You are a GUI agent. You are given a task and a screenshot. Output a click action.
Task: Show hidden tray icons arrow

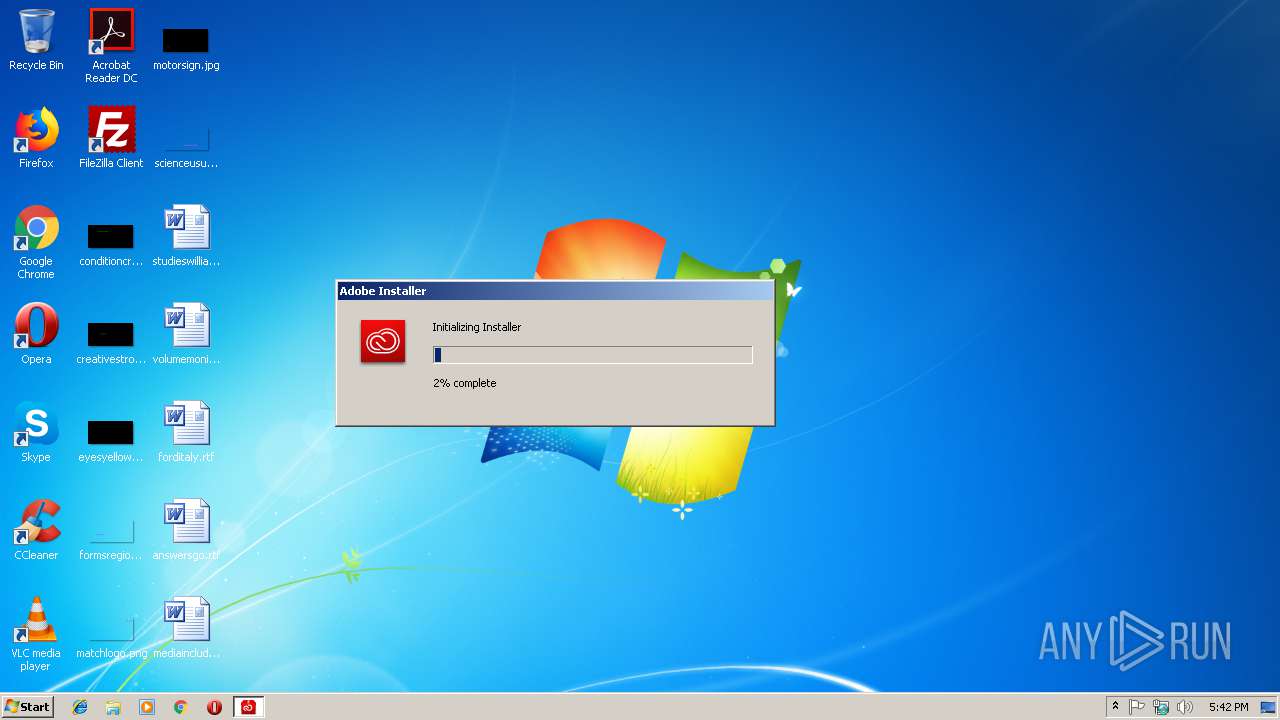click(1115, 707)
